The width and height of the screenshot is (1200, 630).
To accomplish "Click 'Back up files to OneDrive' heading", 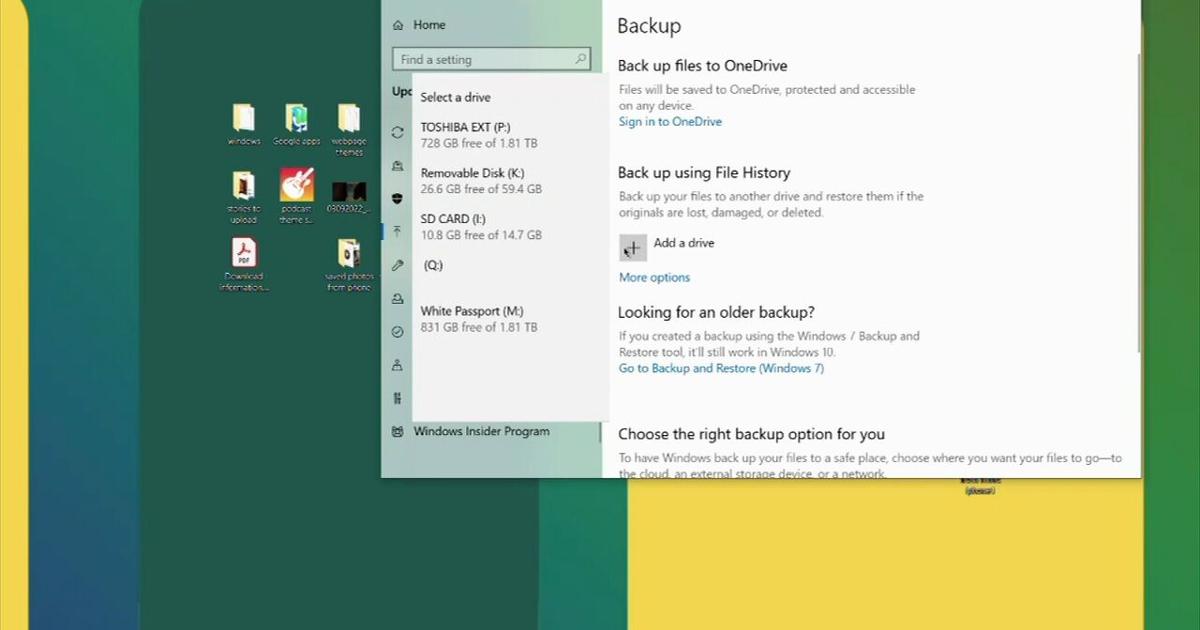I will [x=703, y=66].
